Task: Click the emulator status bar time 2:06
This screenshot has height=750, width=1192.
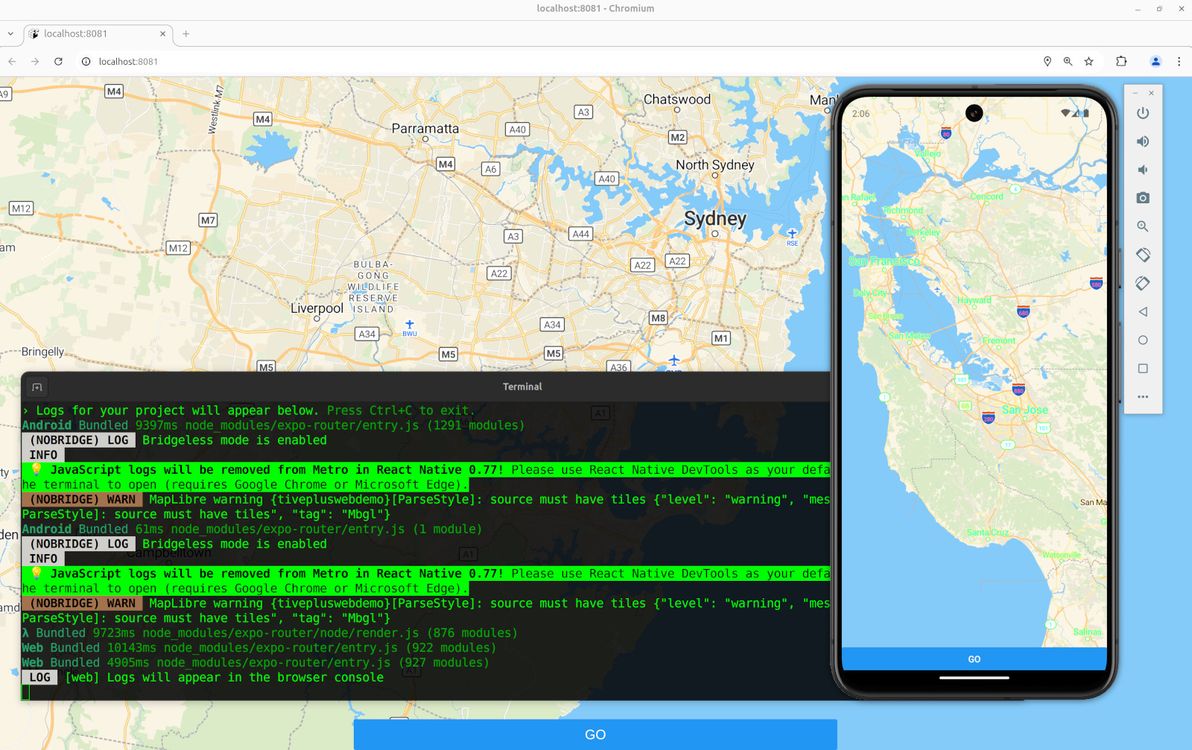Action: point(861,113)
